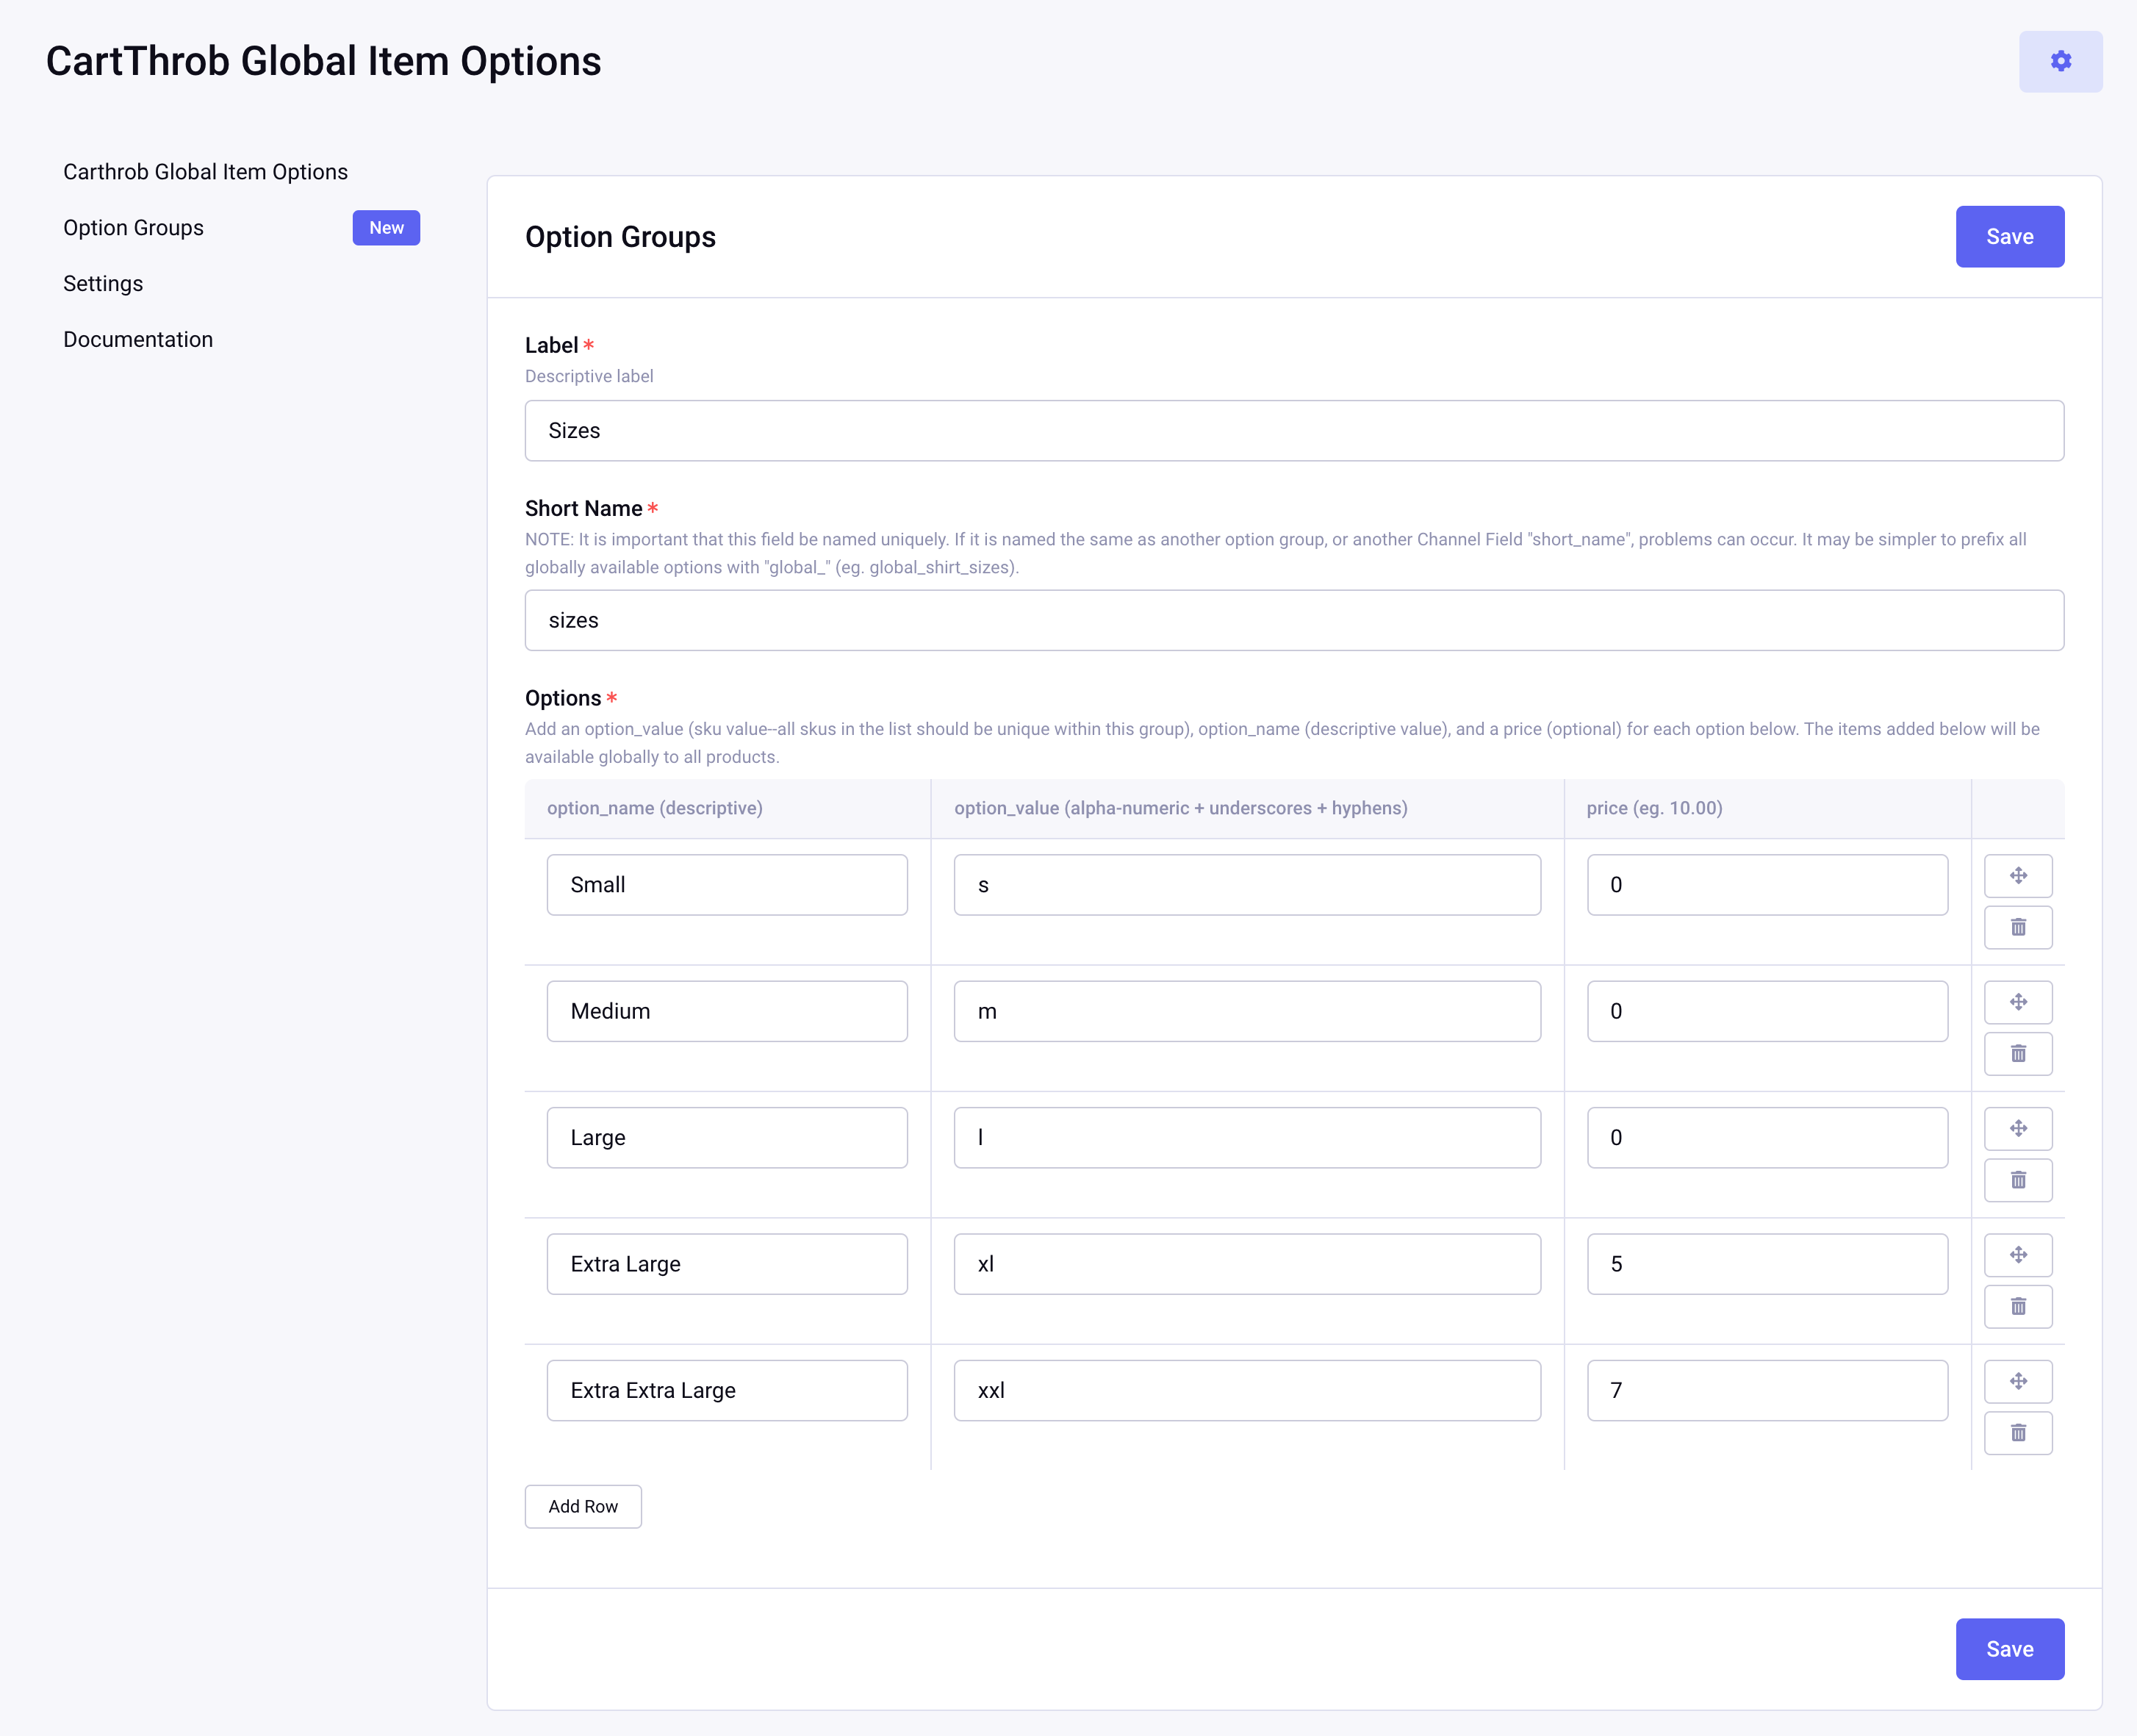Viewport: 2137px width, 1736px height.
Task: Open the Documentation sidebar link
Action: (138, 340)
